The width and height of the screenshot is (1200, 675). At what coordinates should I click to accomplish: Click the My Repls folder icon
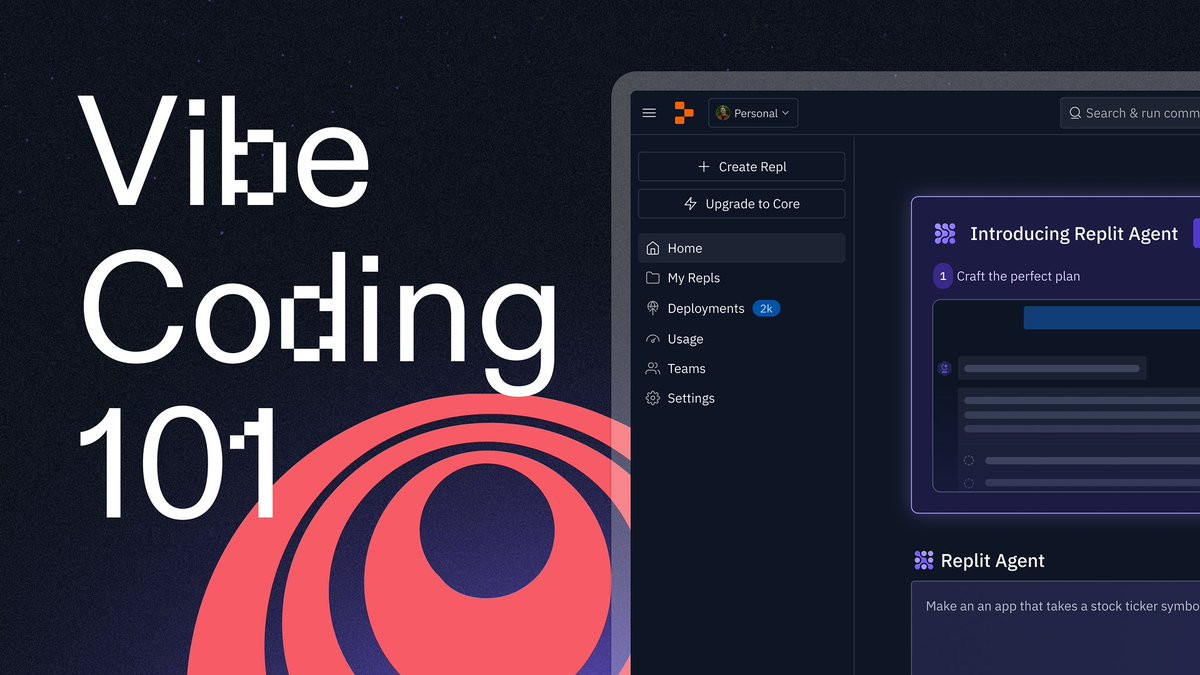tap(653, 278)
